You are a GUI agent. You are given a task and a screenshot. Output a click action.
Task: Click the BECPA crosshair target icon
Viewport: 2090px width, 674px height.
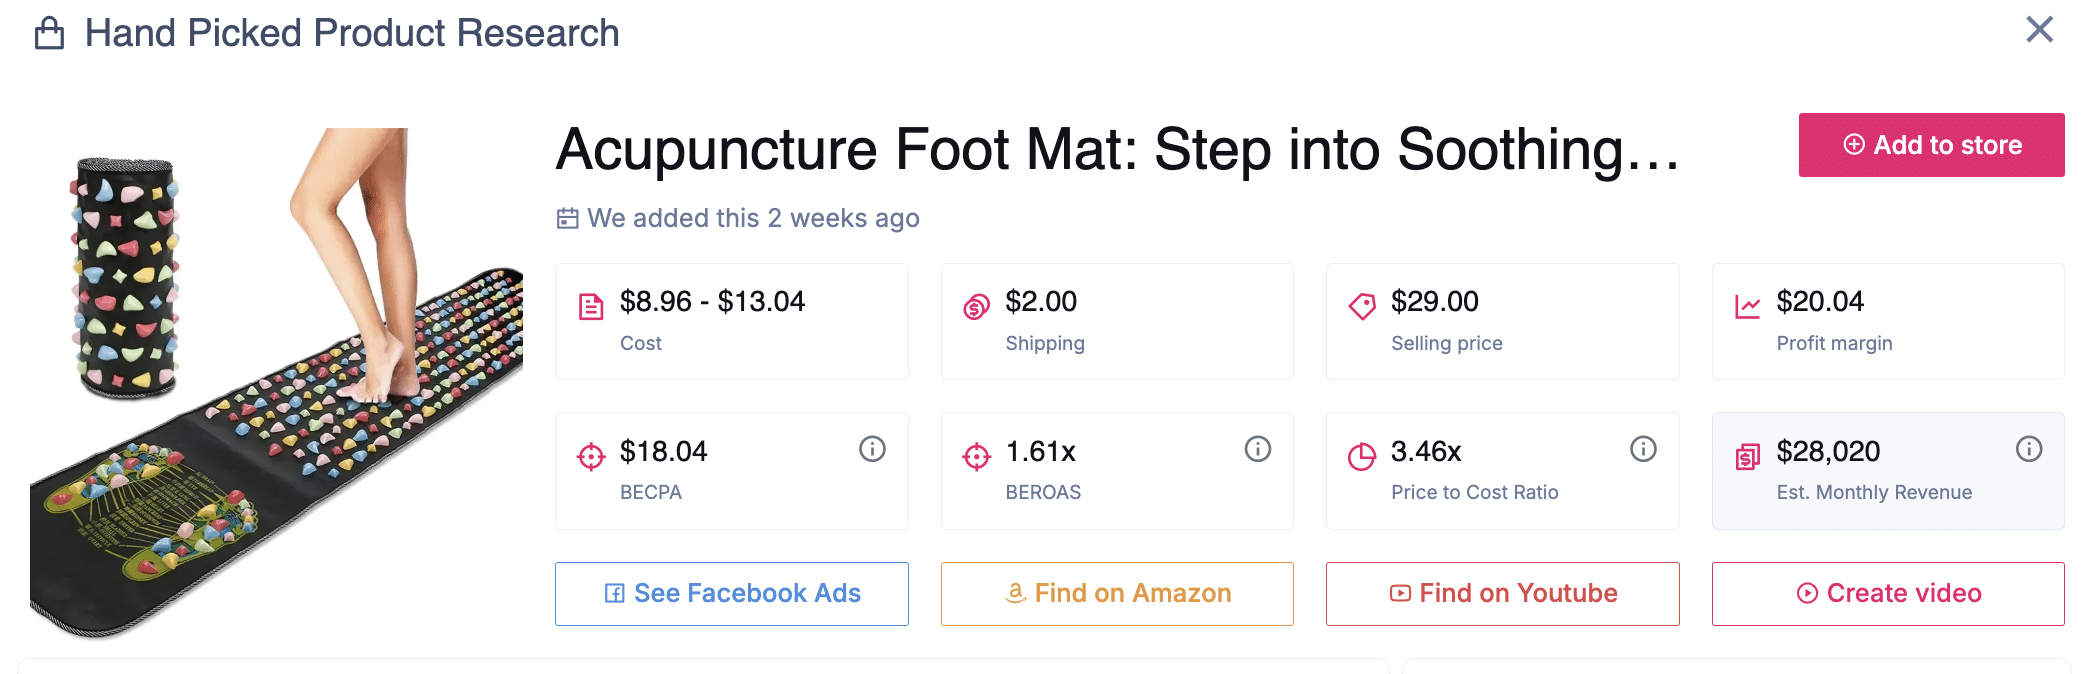[x=591, y=456]
